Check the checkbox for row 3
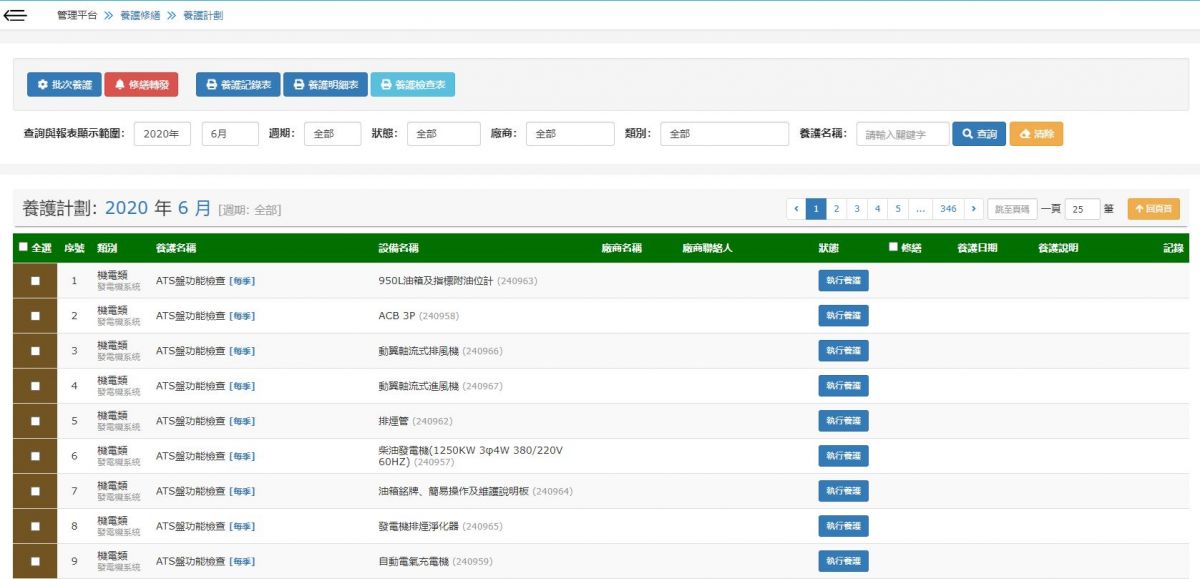The image size is (1200, 579). pyautogui.click(x=35, y=351)
